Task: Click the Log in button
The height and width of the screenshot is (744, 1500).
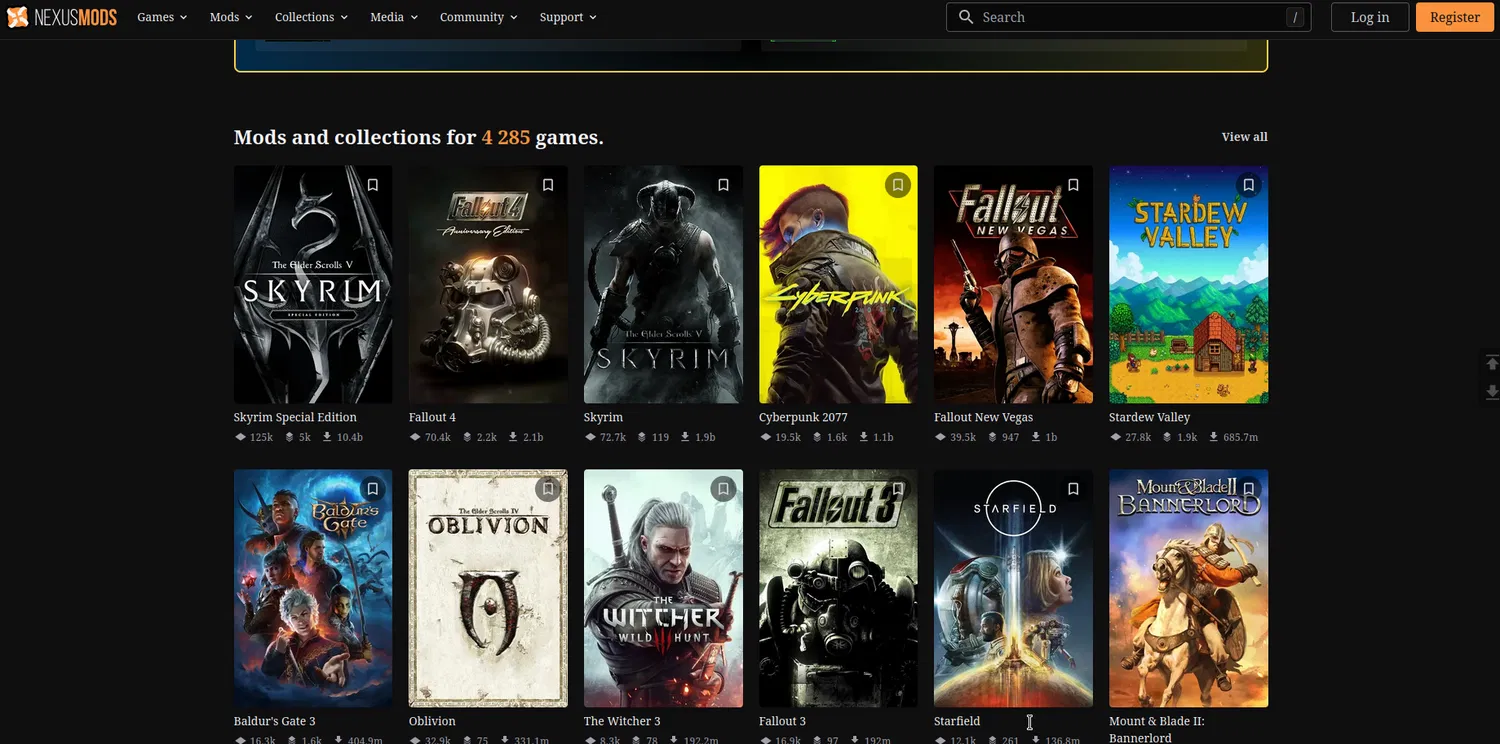Action: click(x=1370, y=17)
